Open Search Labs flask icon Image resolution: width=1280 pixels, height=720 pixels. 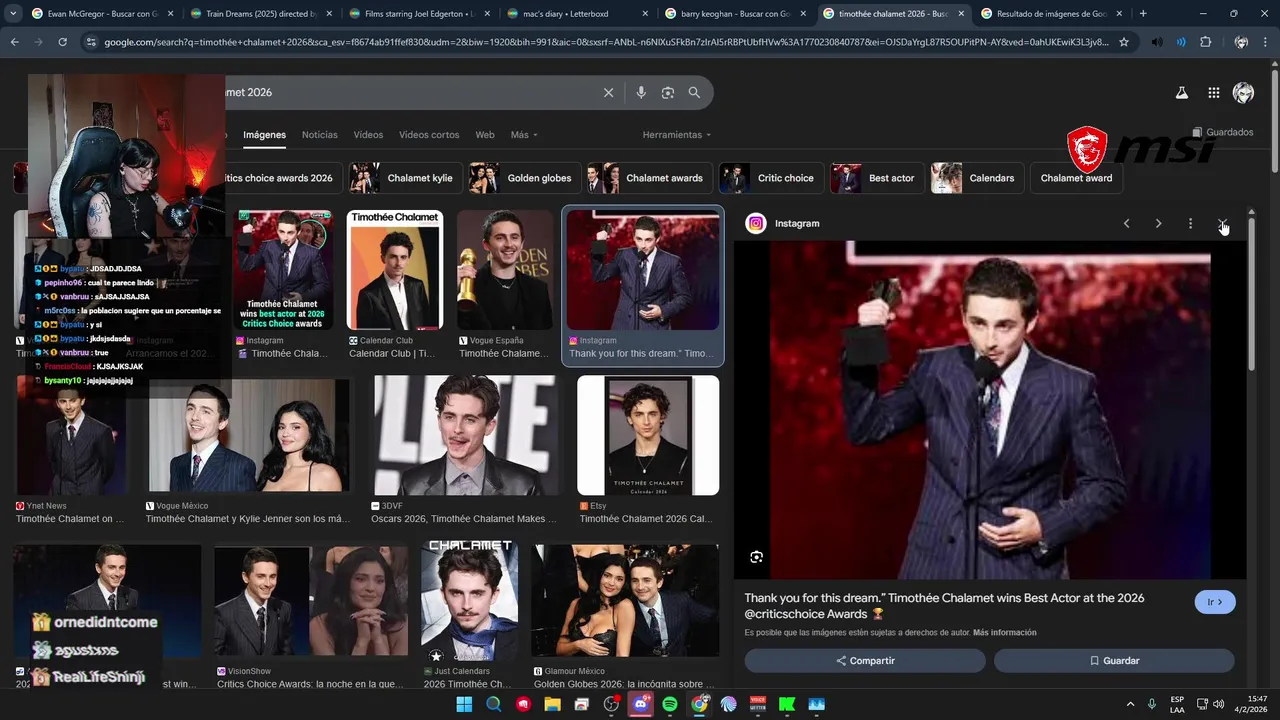(1181, 92)
